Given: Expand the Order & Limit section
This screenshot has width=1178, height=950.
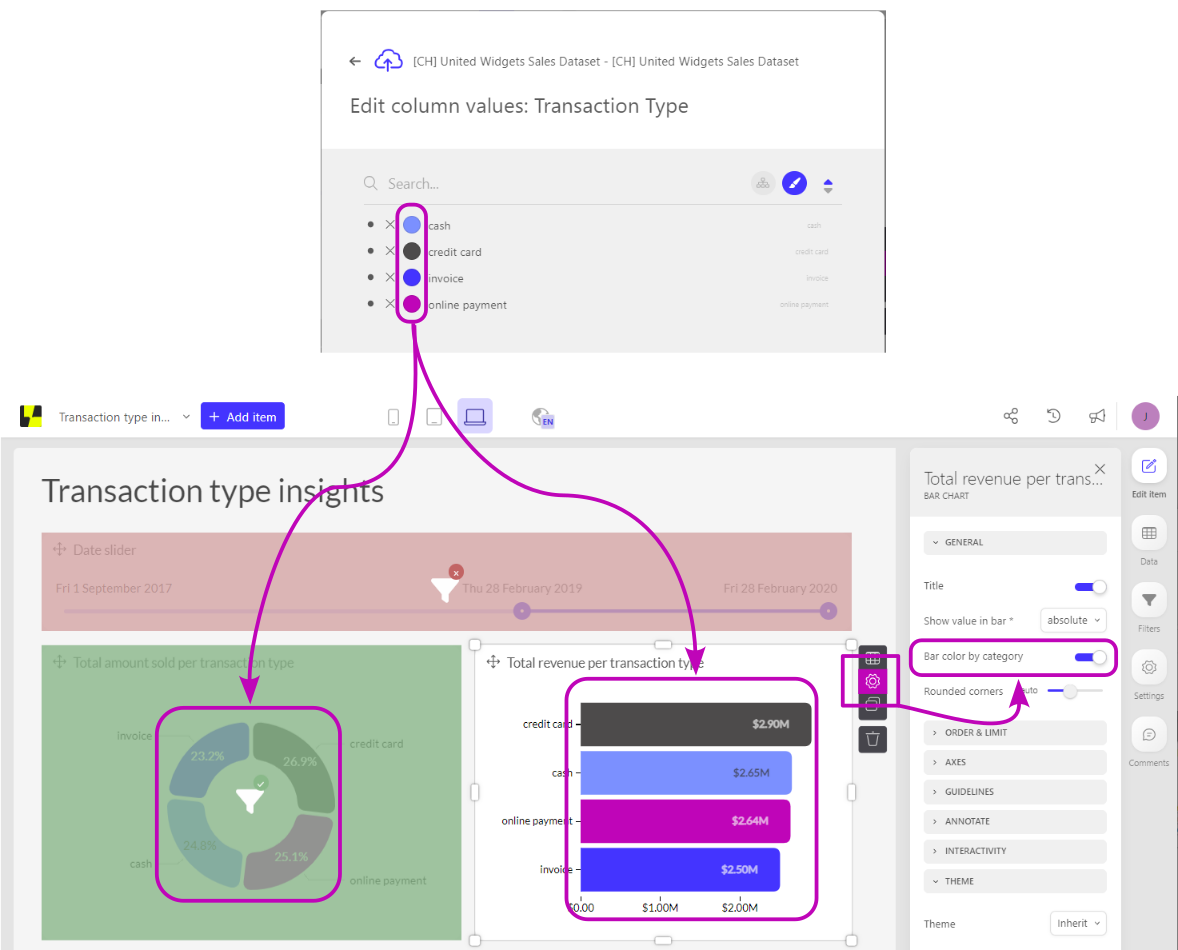Looking at the screenshot, I should coord(1015,733).
